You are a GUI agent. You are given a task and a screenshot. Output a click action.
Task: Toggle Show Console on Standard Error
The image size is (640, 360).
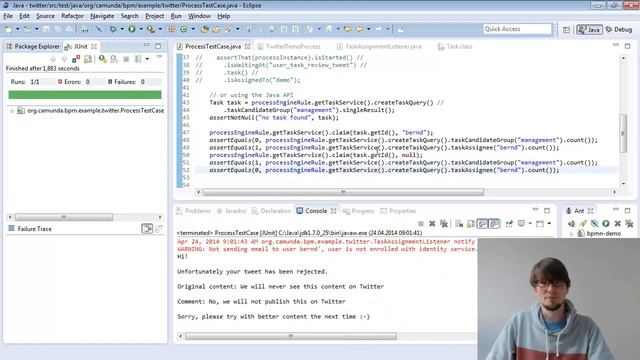tap(494, 223)
